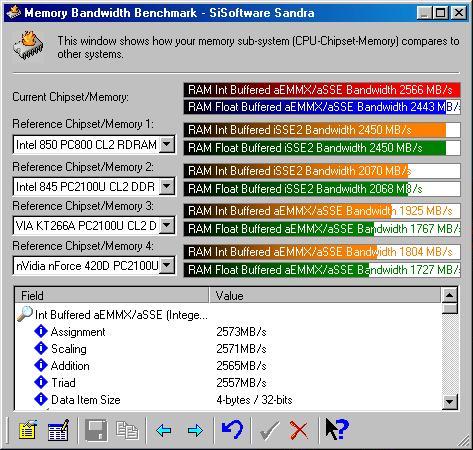Select the Assignment row in the list
The height and width of the screenshot is (450, 473).
click(x=228, y=332)
